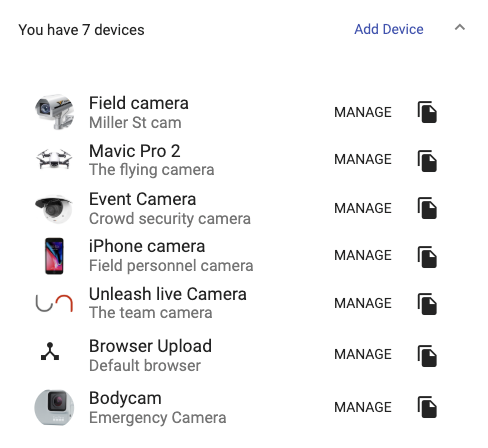Click the Miller St cam description

click(135, 123)
